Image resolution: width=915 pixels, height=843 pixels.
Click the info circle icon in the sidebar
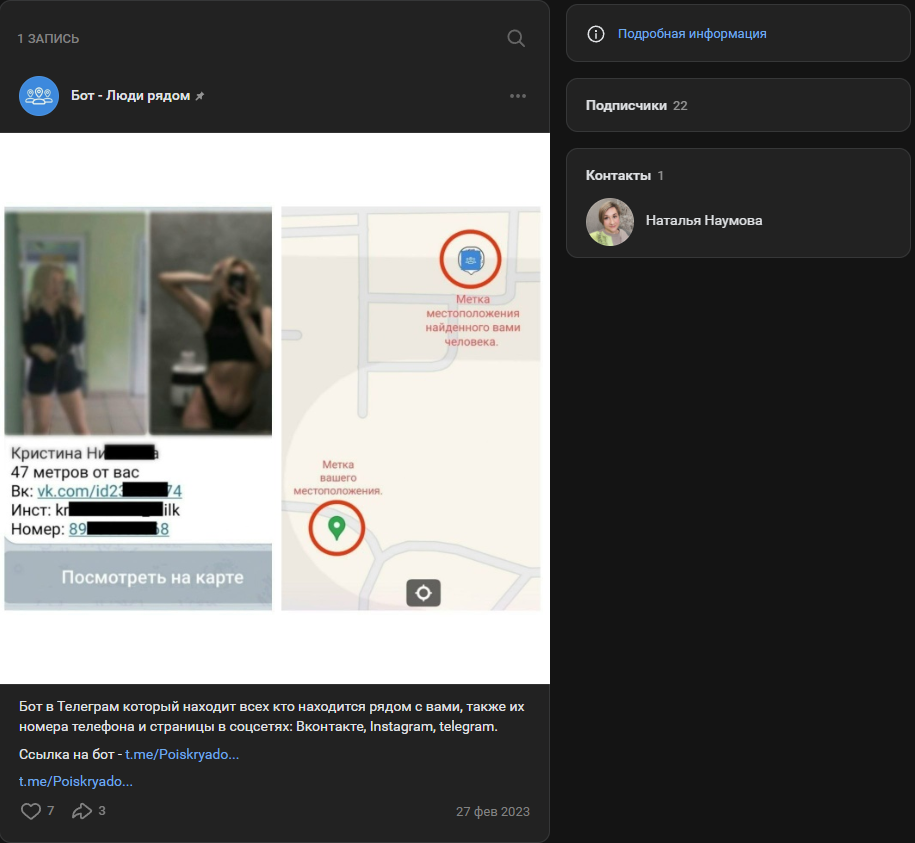tap(596, 34)
